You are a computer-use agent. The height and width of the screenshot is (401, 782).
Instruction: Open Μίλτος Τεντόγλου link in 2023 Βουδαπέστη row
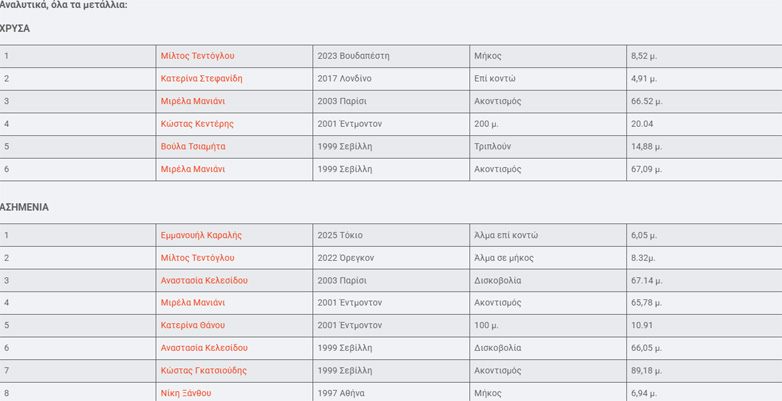point(197,56)
